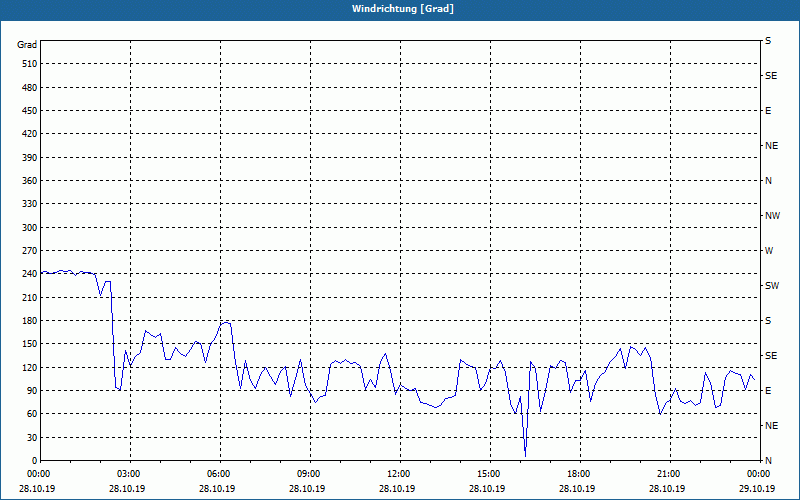Click the 420 y-axis tick label

pos(30,134)
